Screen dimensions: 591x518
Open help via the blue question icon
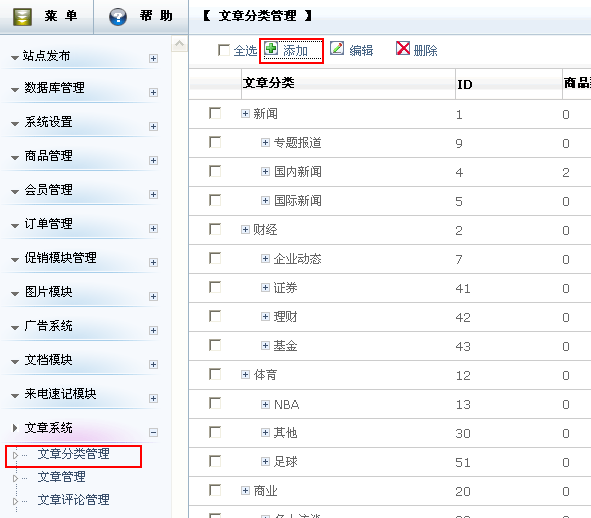tap(118, 17)
